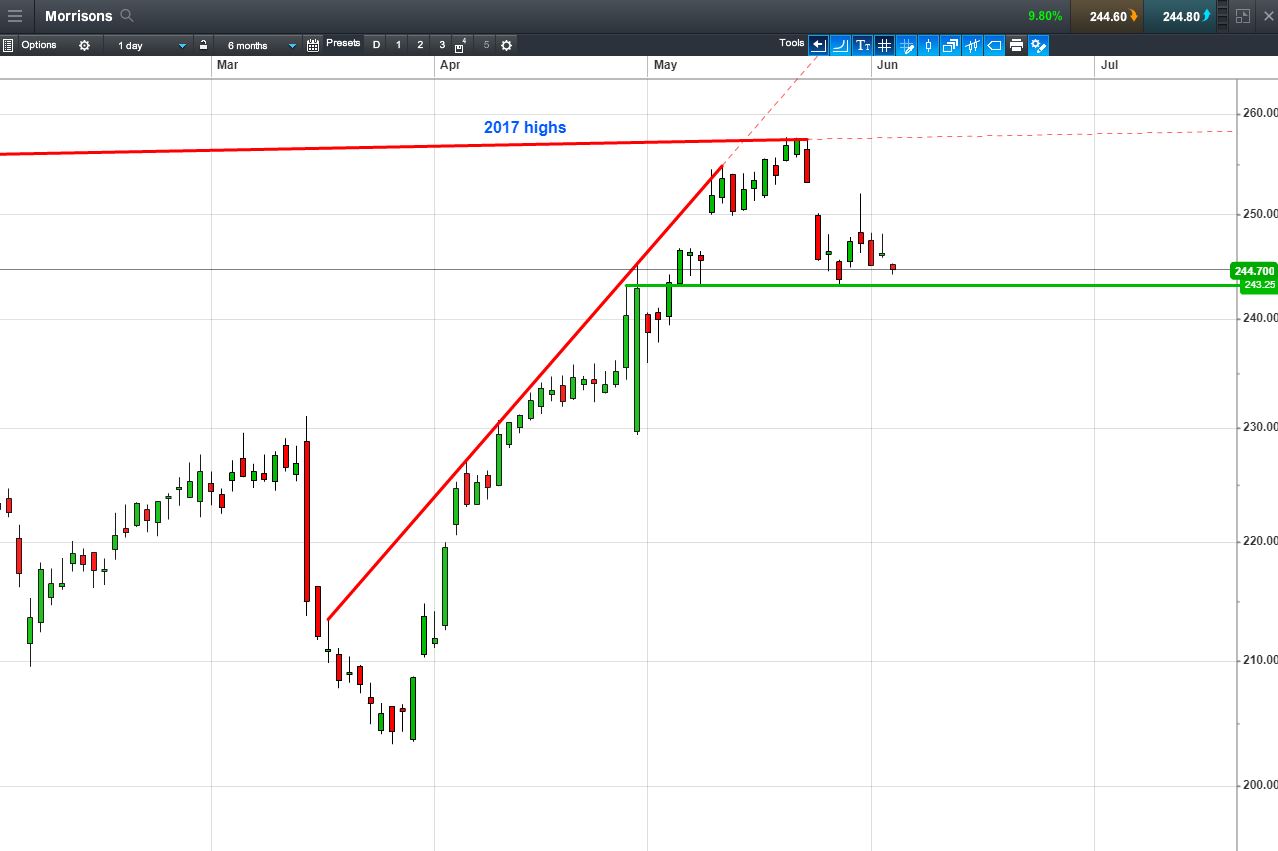This screenshot has height=851, width=1278.
Task: Save layout to preset 4
Action: 461,45
